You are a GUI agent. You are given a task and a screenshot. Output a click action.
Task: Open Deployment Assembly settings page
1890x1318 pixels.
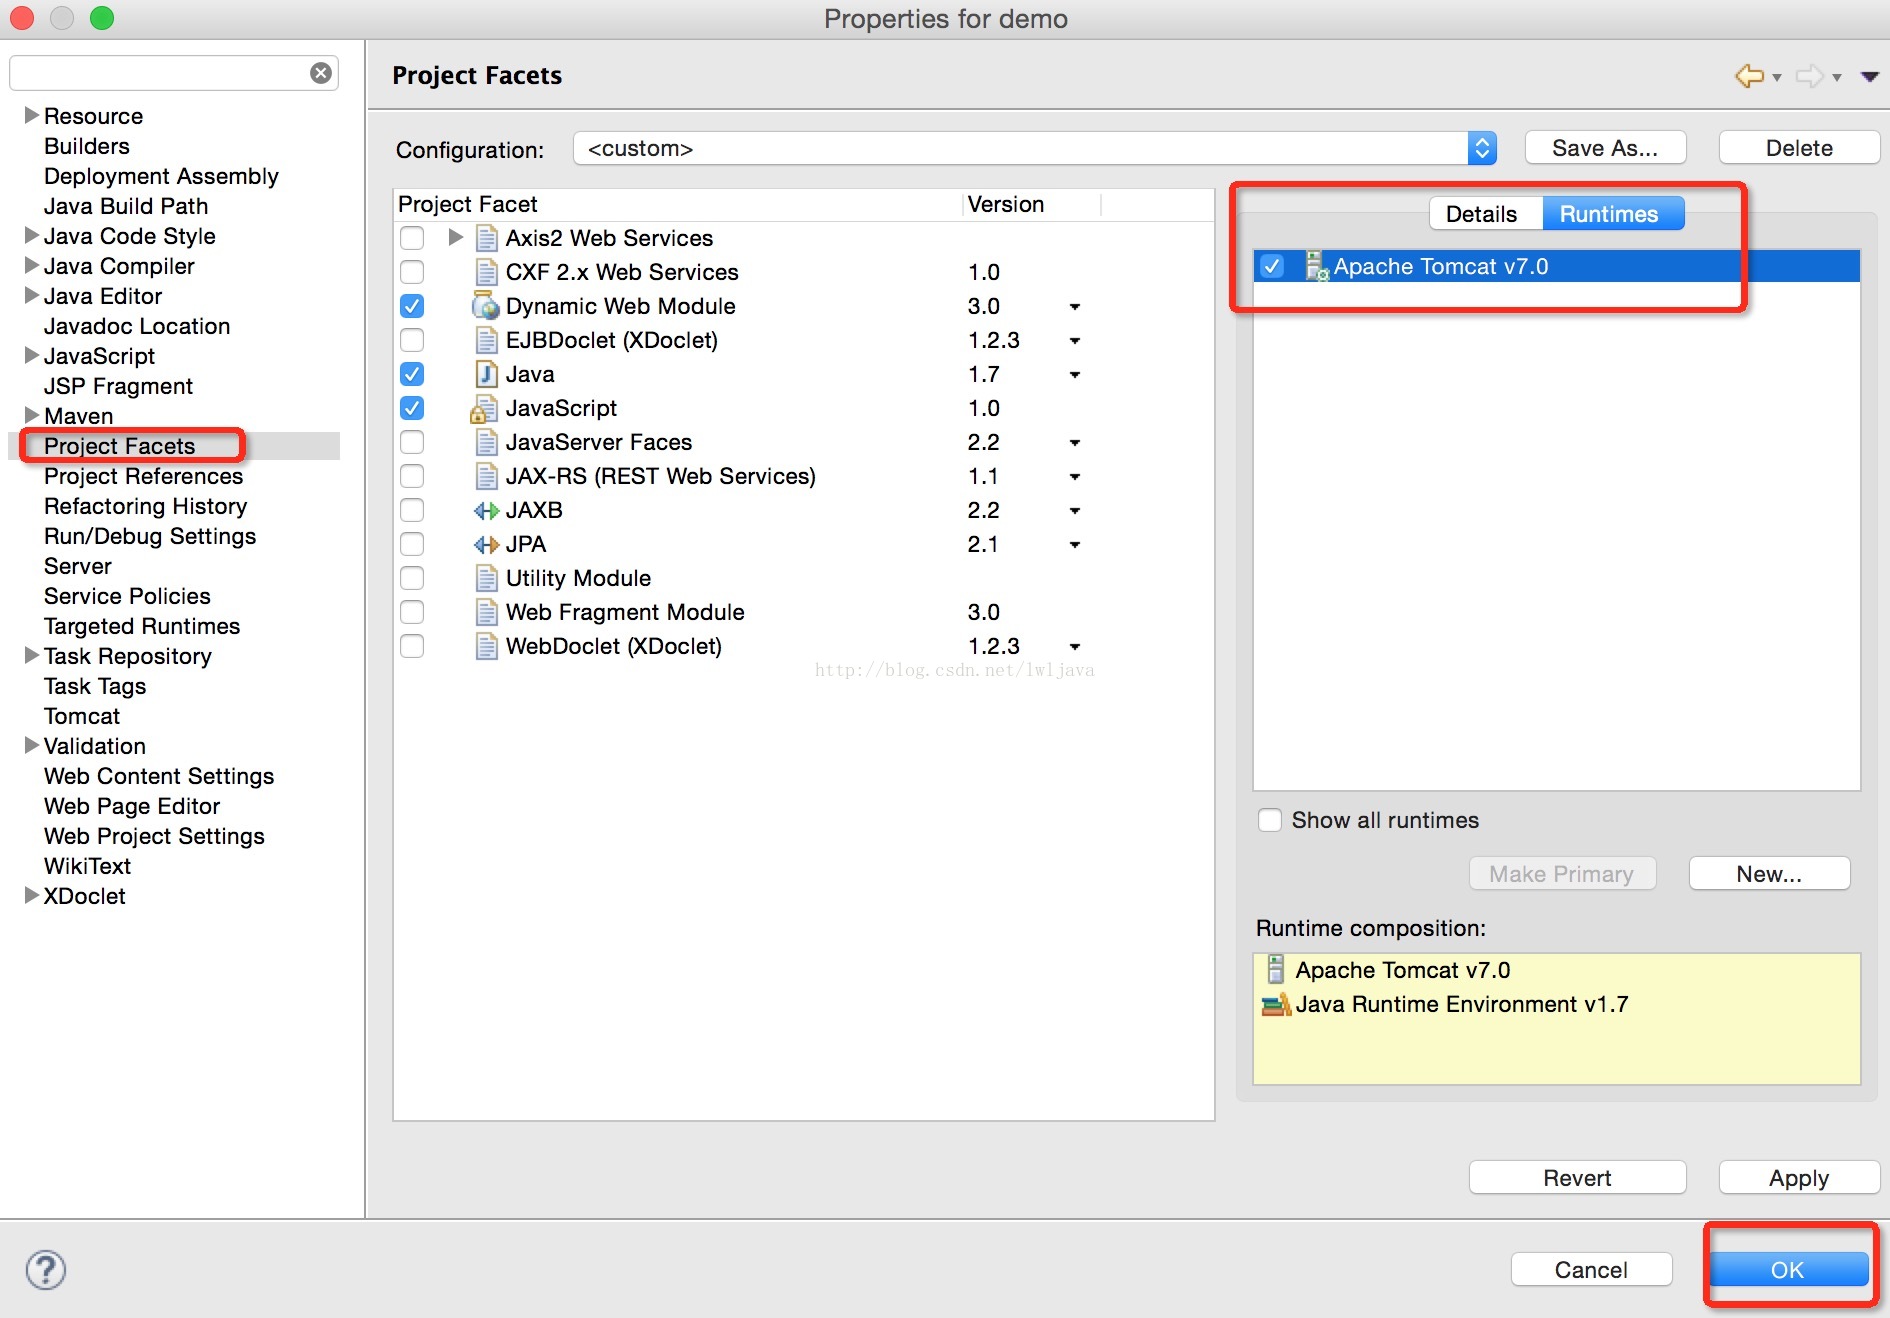(x=161, y=176)
